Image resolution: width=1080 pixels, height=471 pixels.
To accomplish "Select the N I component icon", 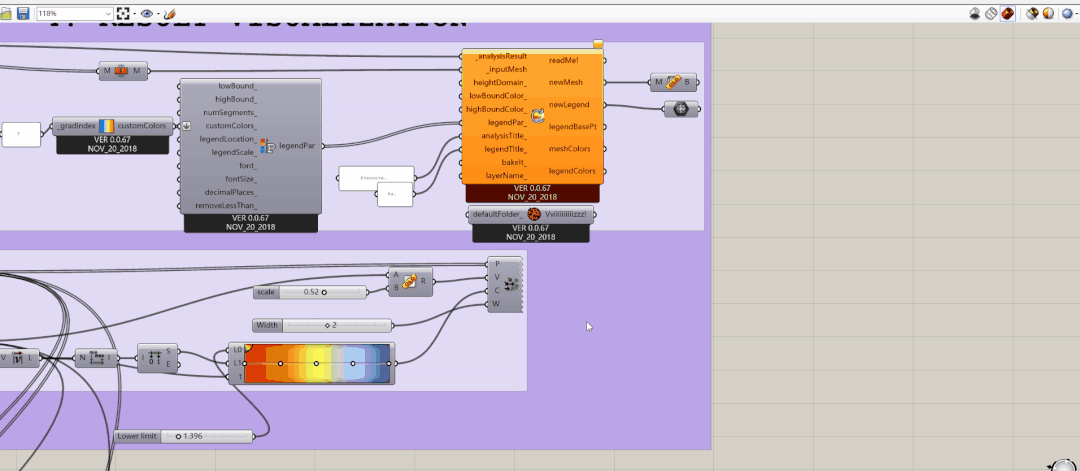I will [97, 358].
